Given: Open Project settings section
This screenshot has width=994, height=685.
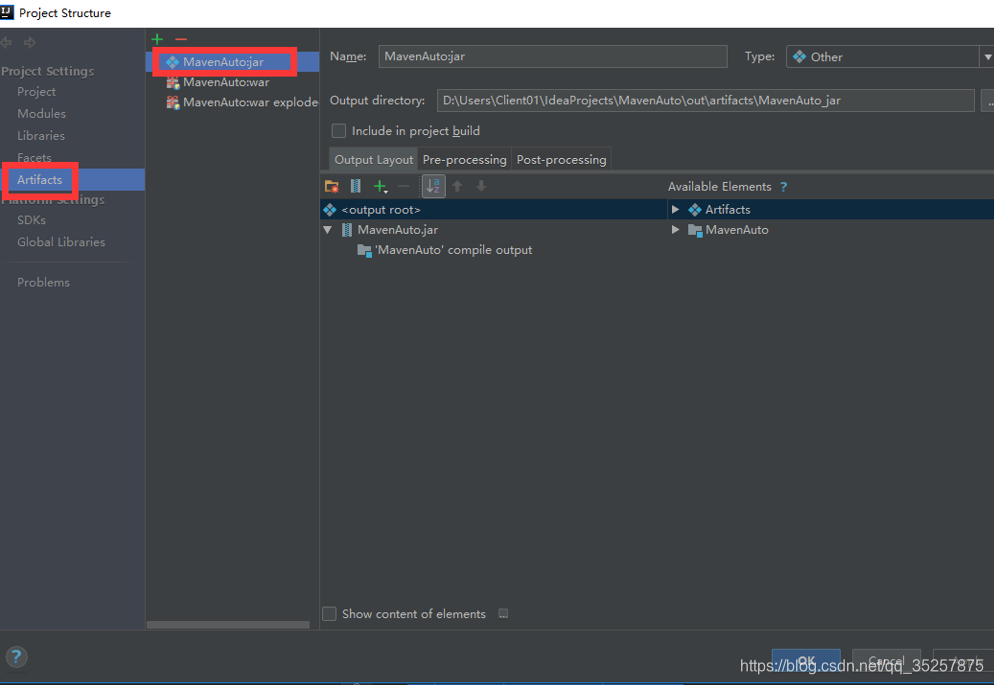Looking at the screenshot, I should (36, 92).
